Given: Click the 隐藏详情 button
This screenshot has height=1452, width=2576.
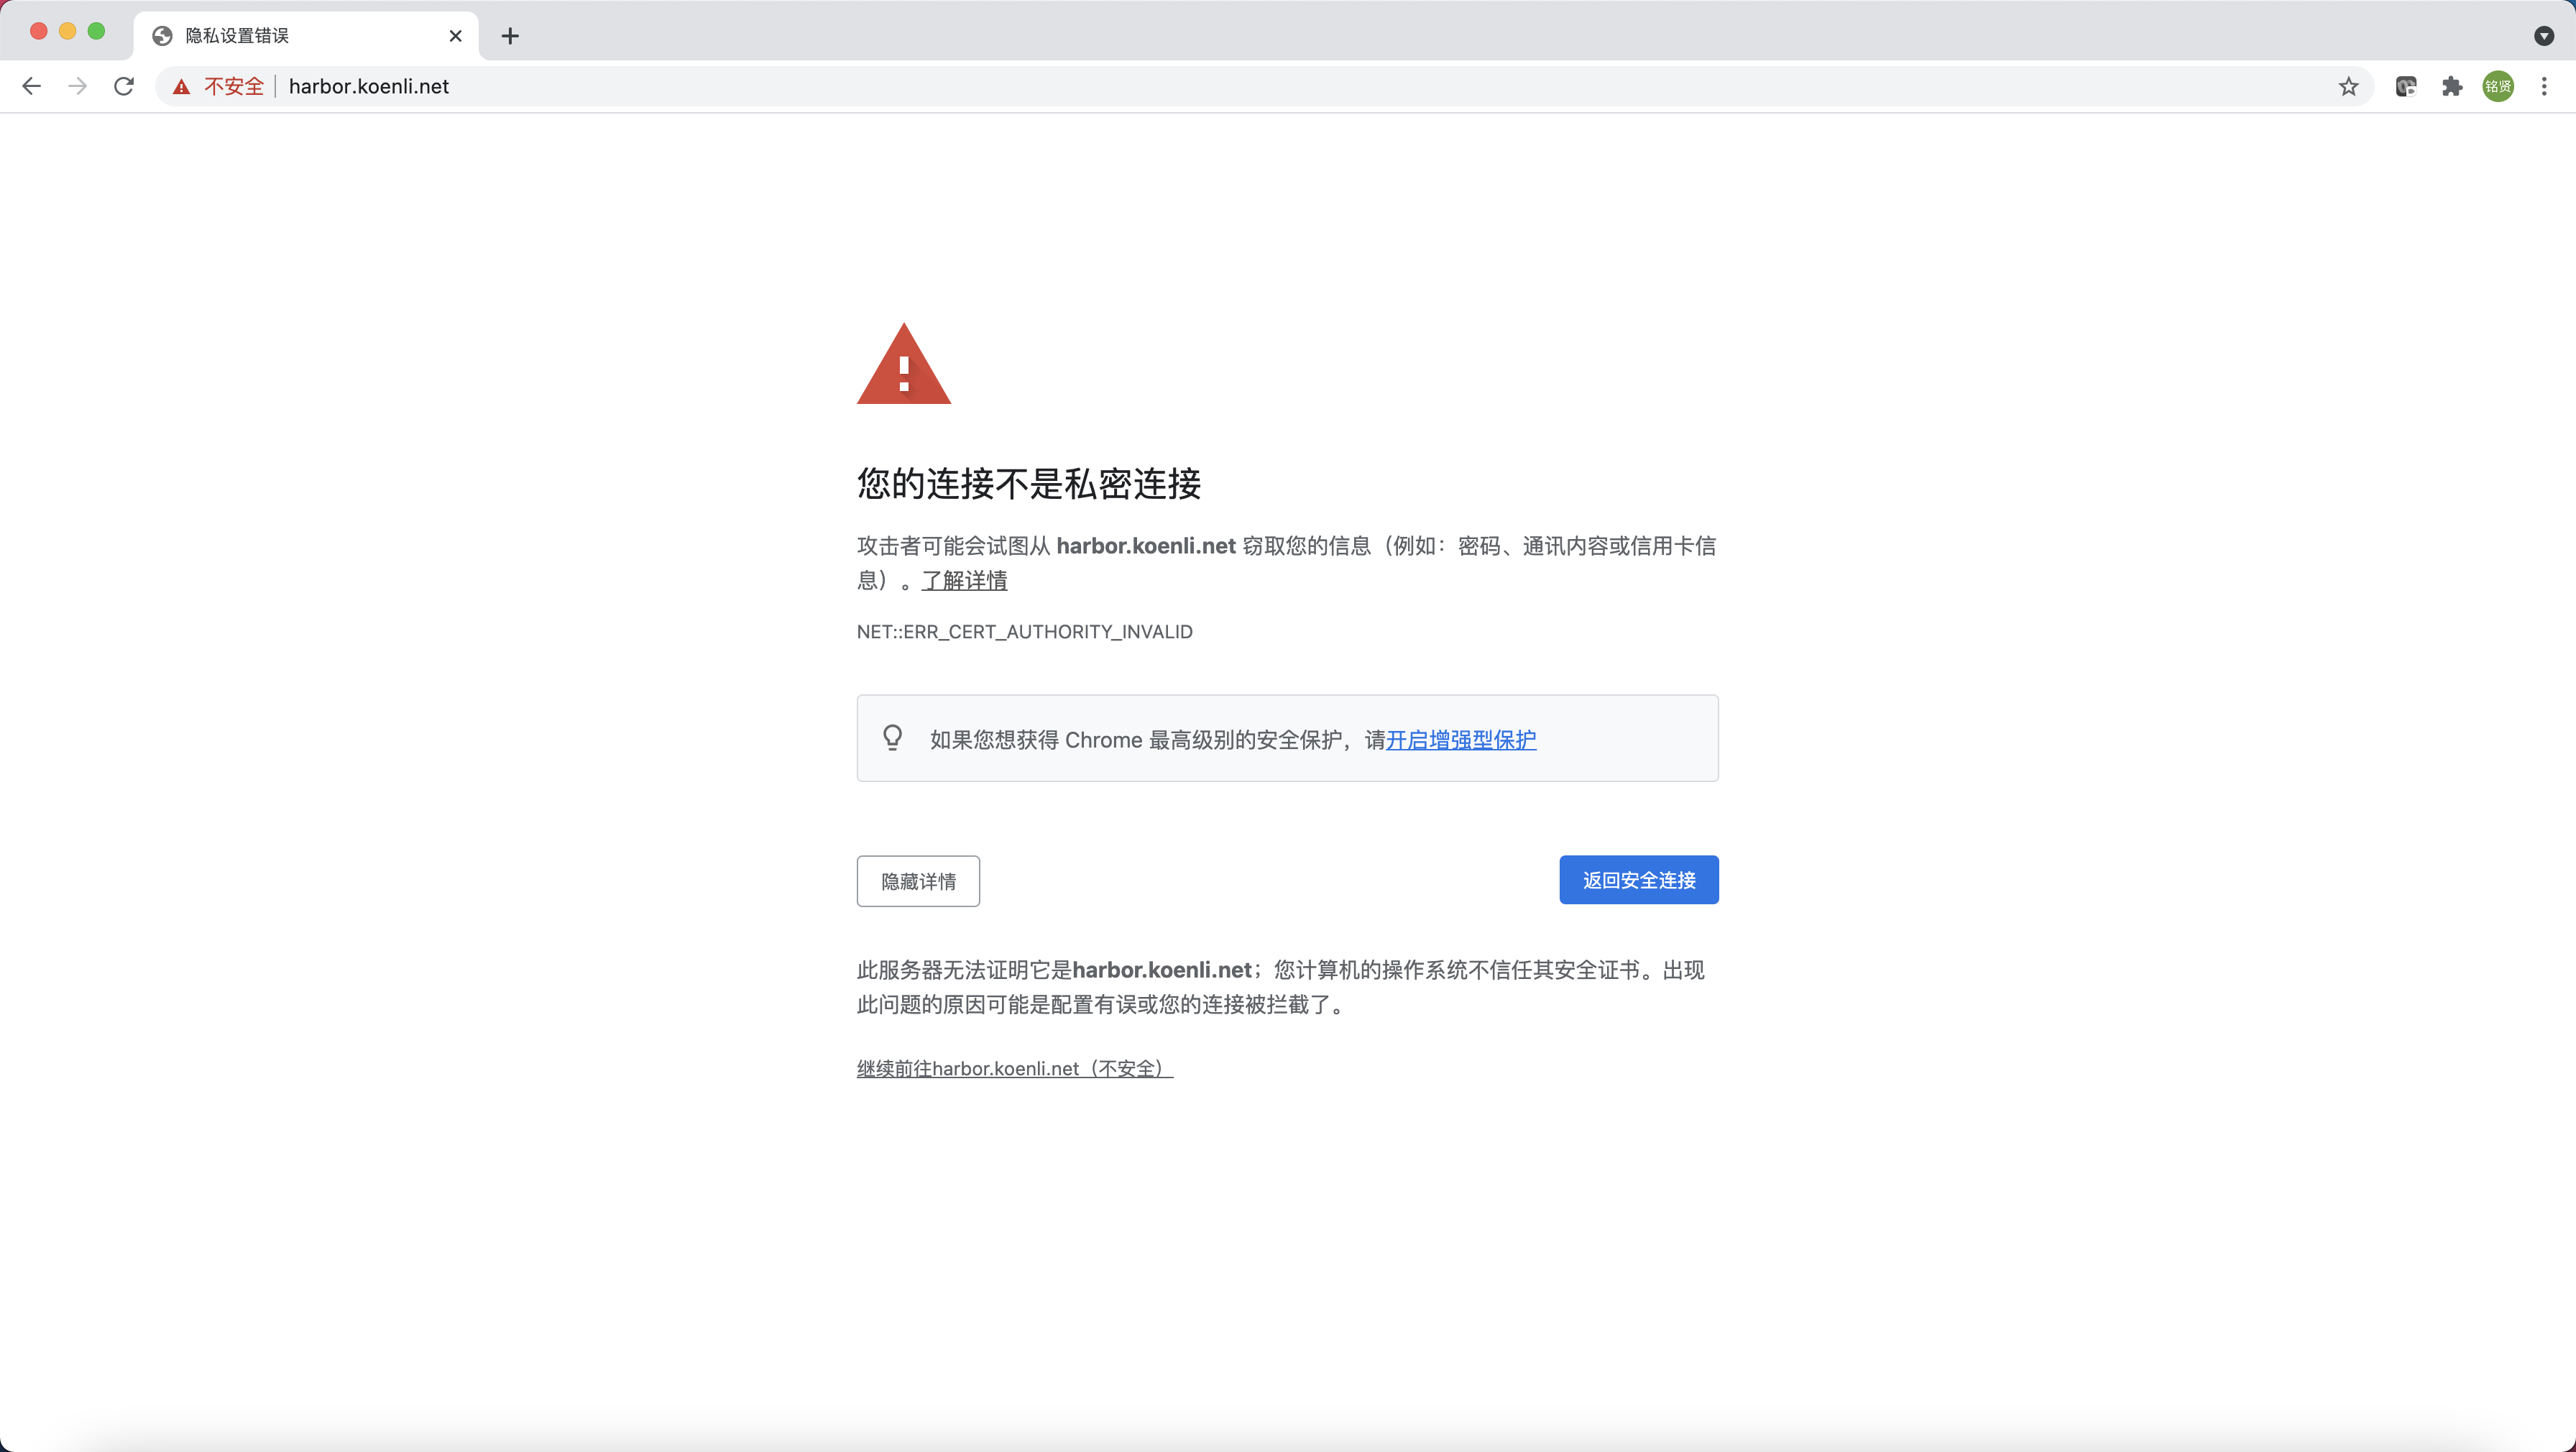Looking at the screenshot, I should click(918, 881).
